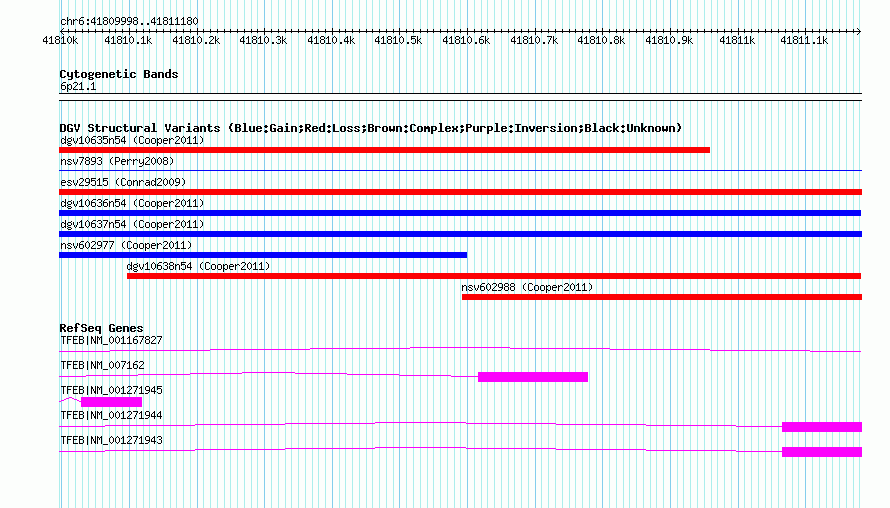This screenshot has width=890, height=508.
Task: Click the nsv7893 (Perry2008) label
Action: point(117,161)
